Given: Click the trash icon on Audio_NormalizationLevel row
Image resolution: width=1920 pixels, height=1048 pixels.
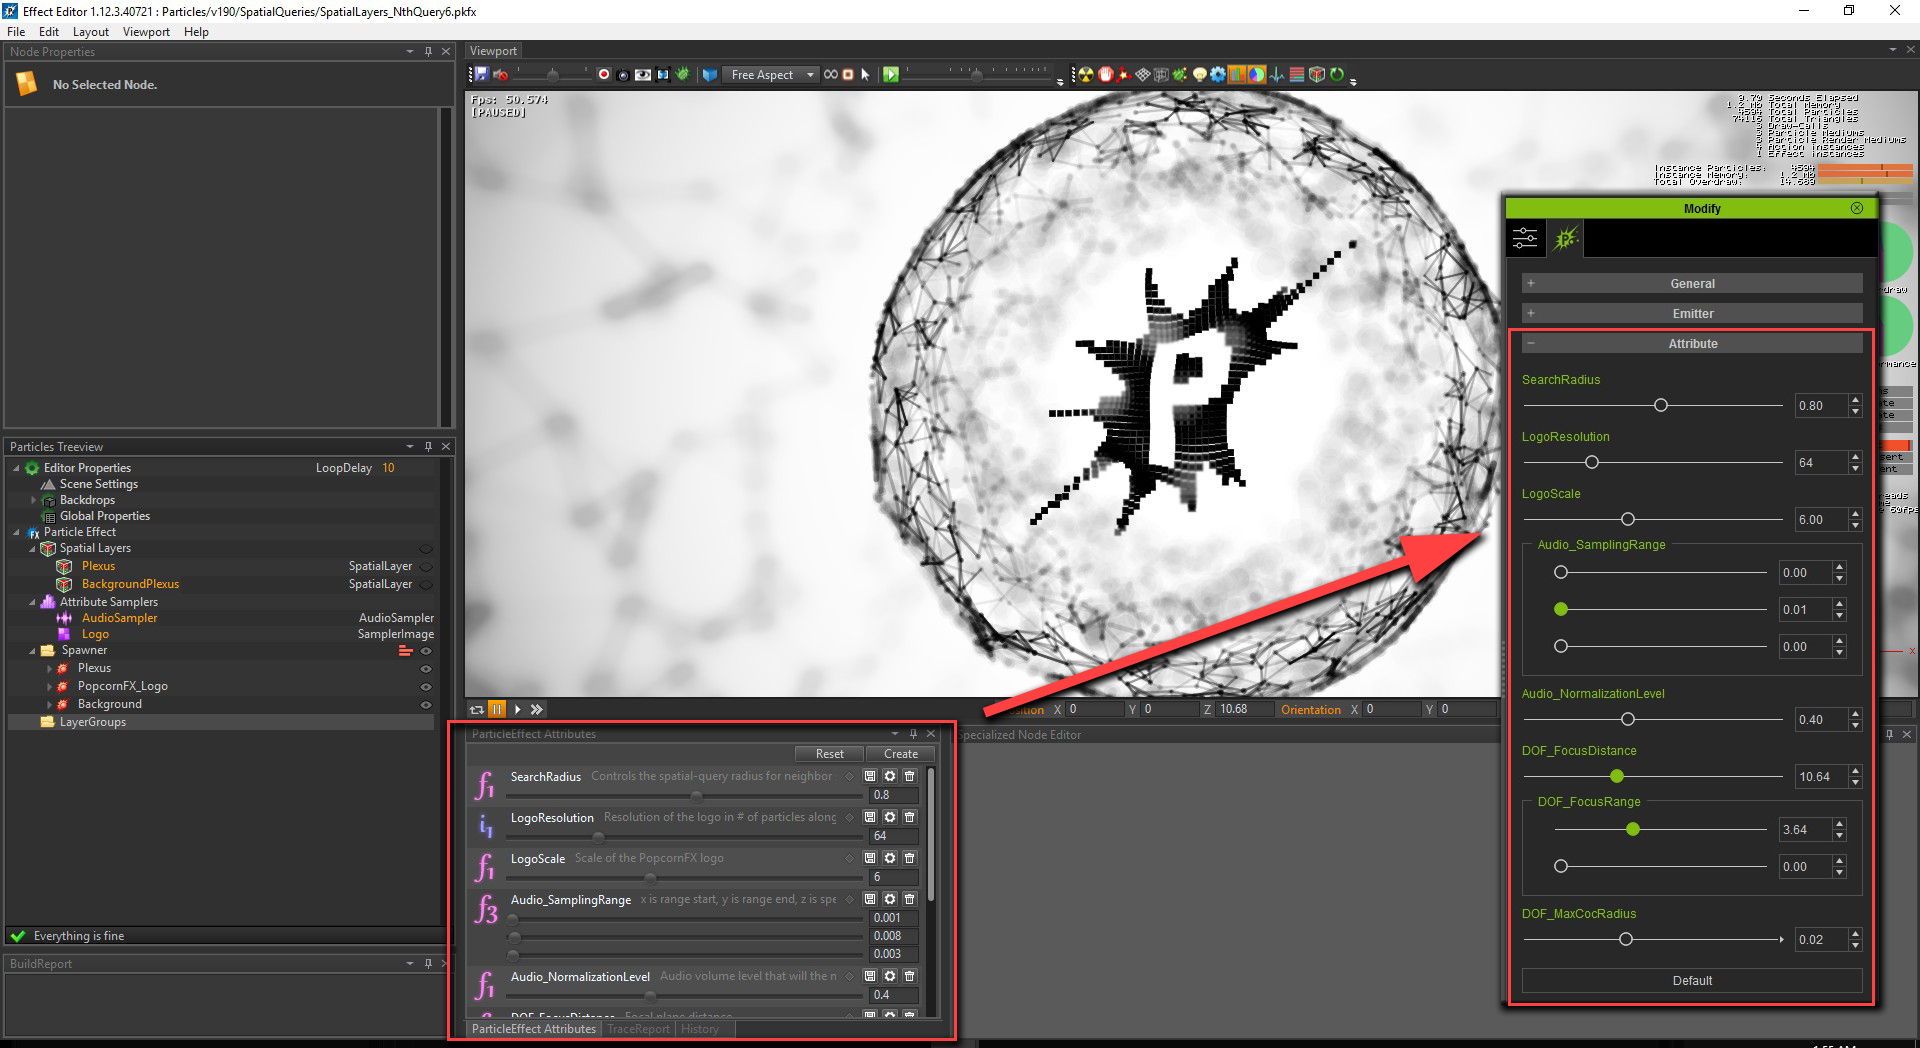Looking at the screenshot, I should [910, 976].
